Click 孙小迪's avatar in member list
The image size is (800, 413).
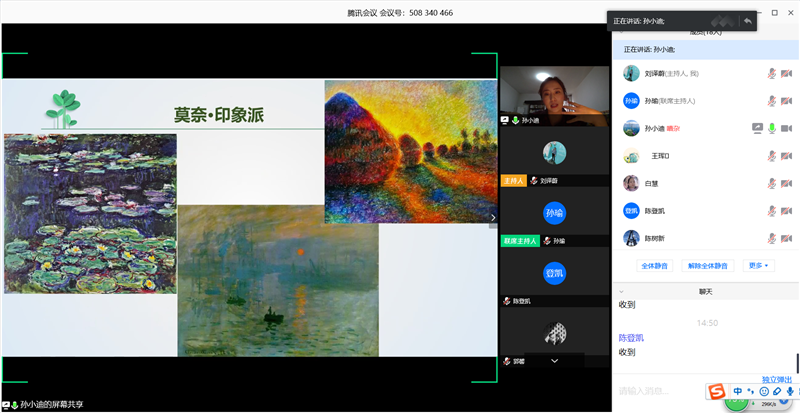pos(631,128)
